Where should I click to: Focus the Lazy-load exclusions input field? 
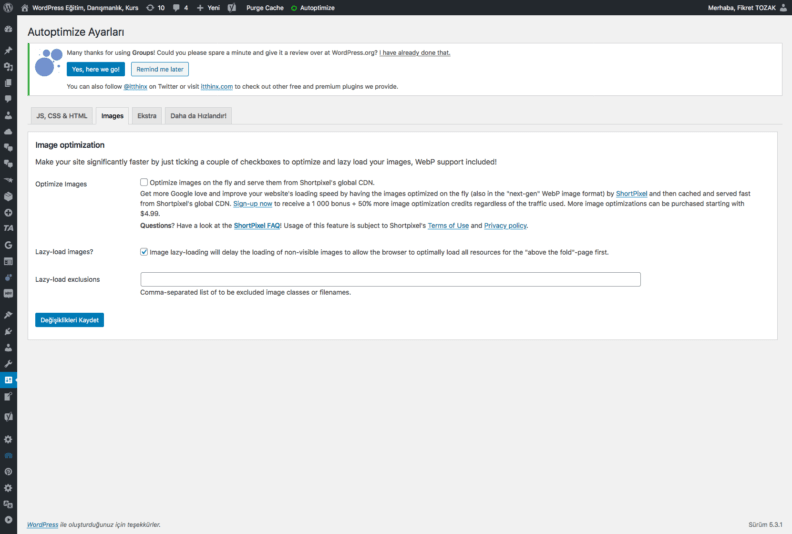click(x=390, y=279)
